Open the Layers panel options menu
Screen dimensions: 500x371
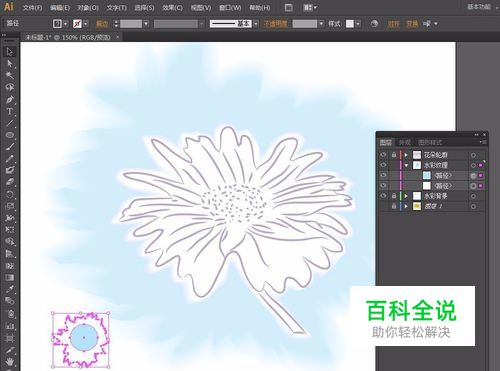pos(483,142)
